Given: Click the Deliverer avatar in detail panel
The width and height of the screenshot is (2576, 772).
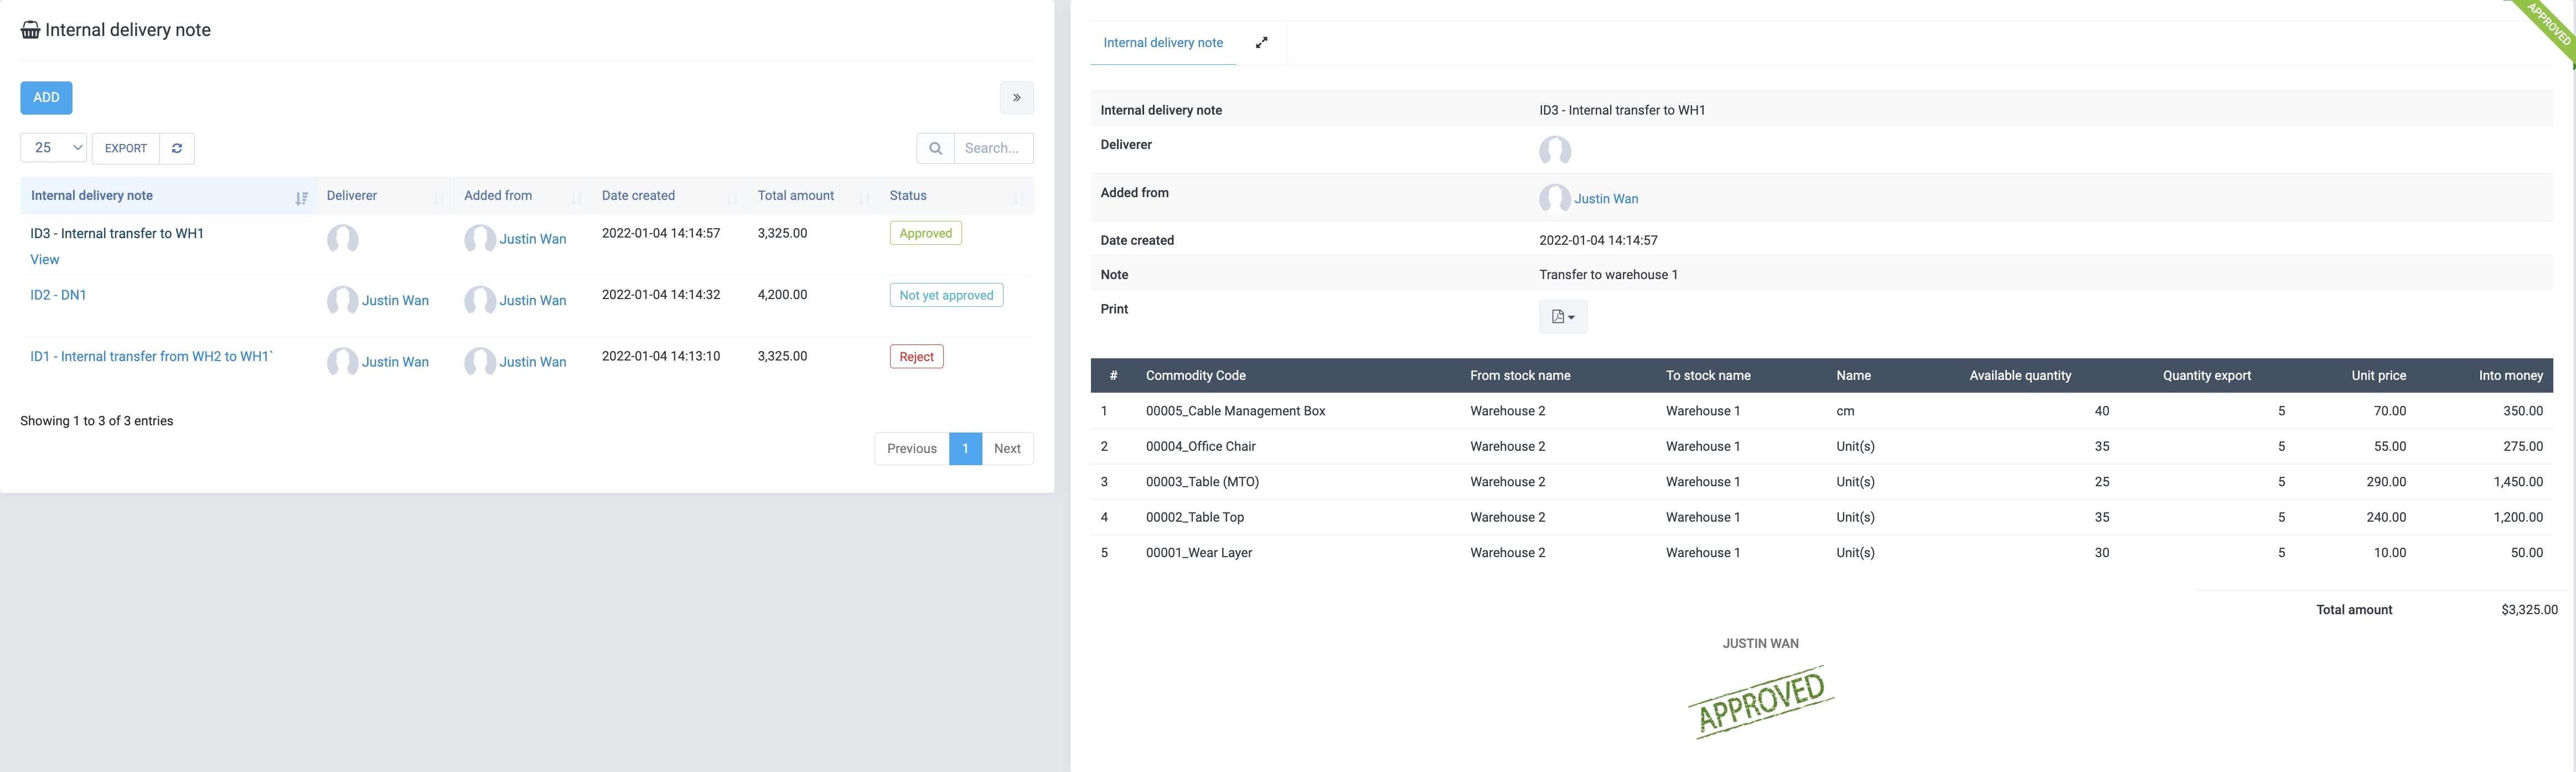Looking at the screenshot, I should coord(1554,151).
